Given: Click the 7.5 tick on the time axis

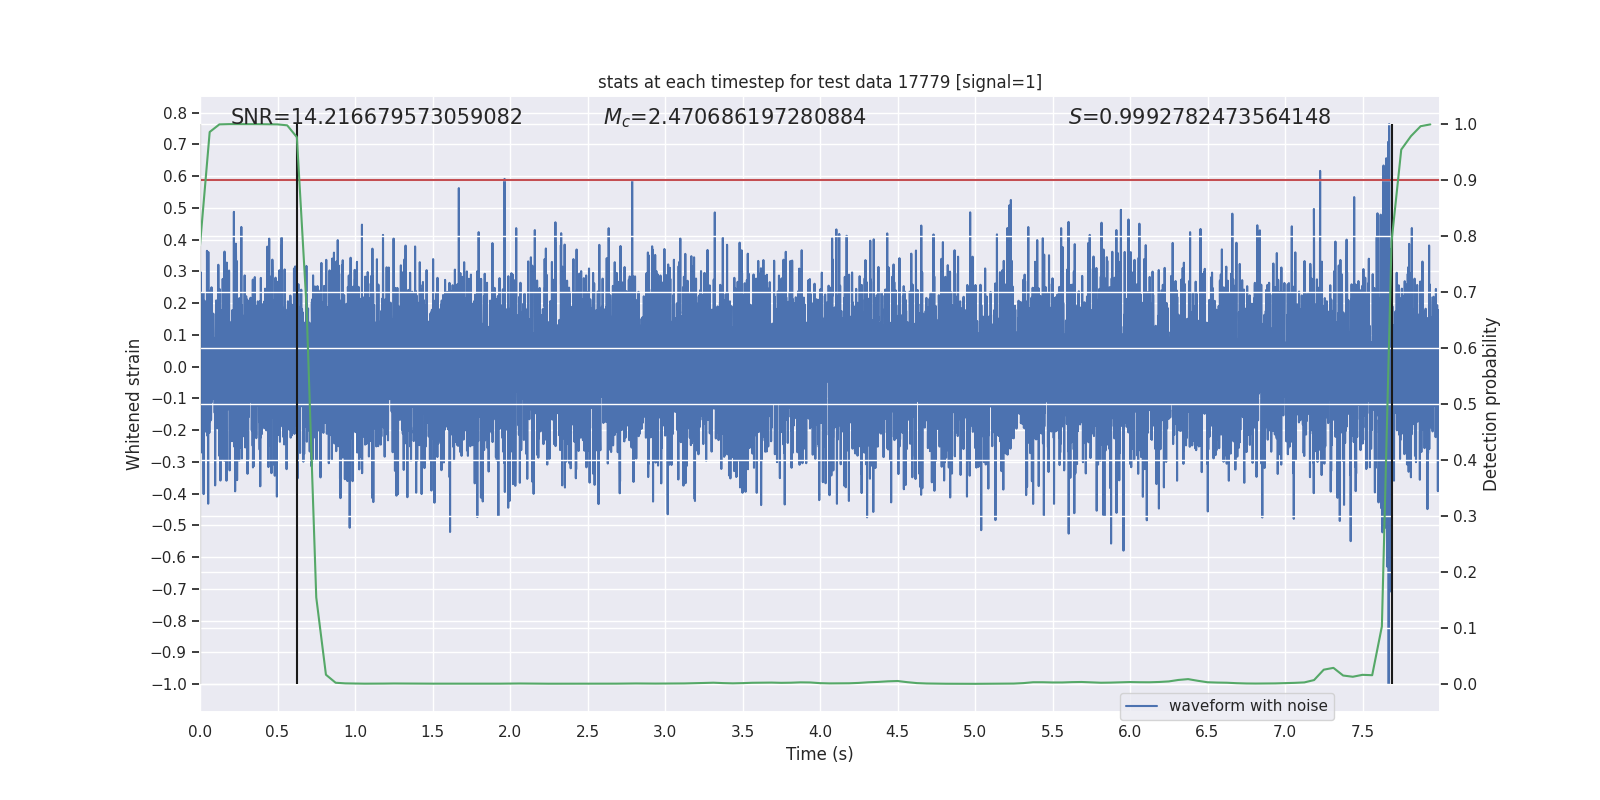Looking at the screenshot, I should tap(1362, 731).
